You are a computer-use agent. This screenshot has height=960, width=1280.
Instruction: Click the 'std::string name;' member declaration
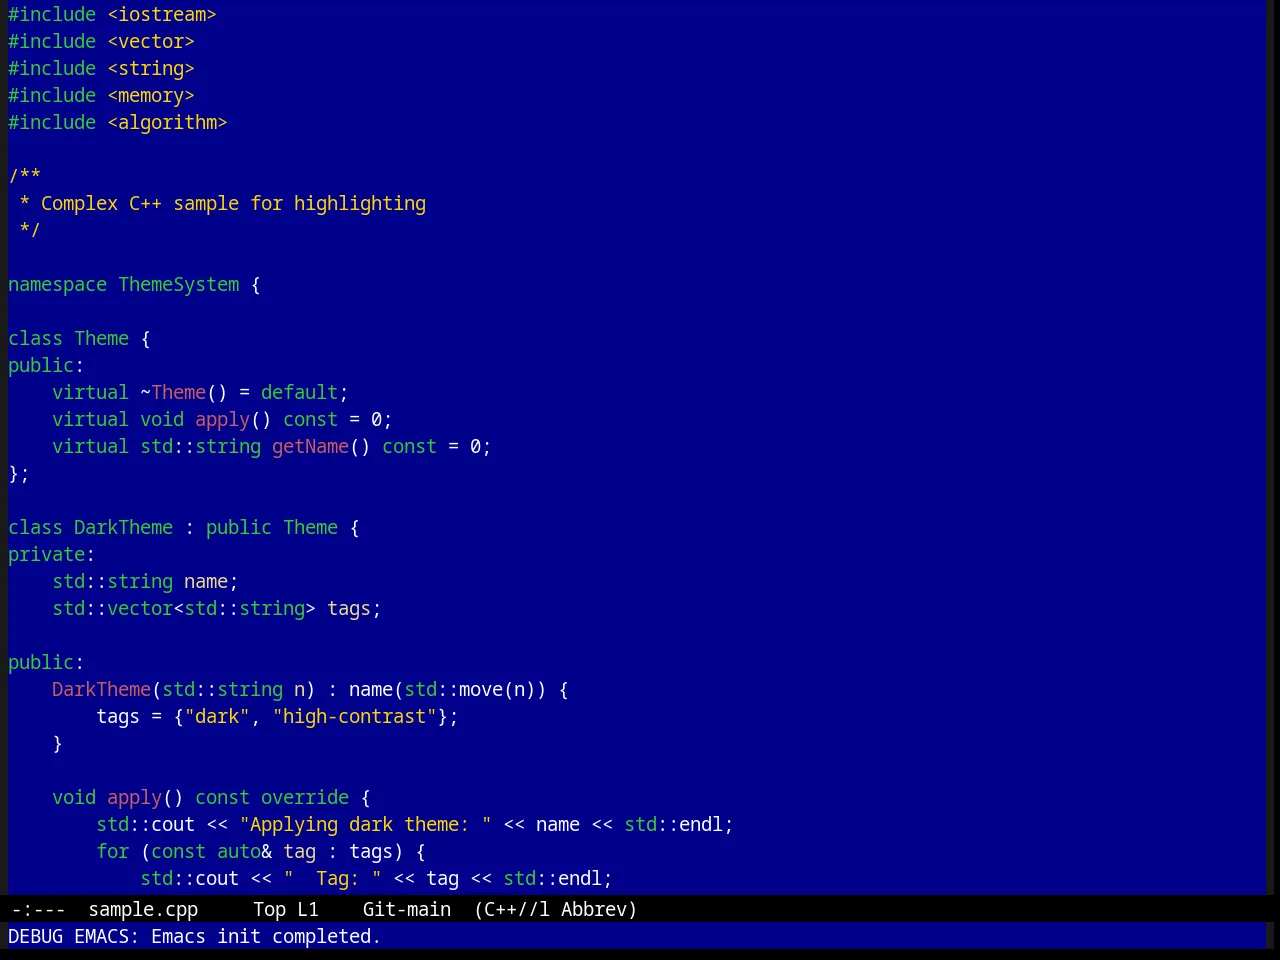(x=145, y=581)
